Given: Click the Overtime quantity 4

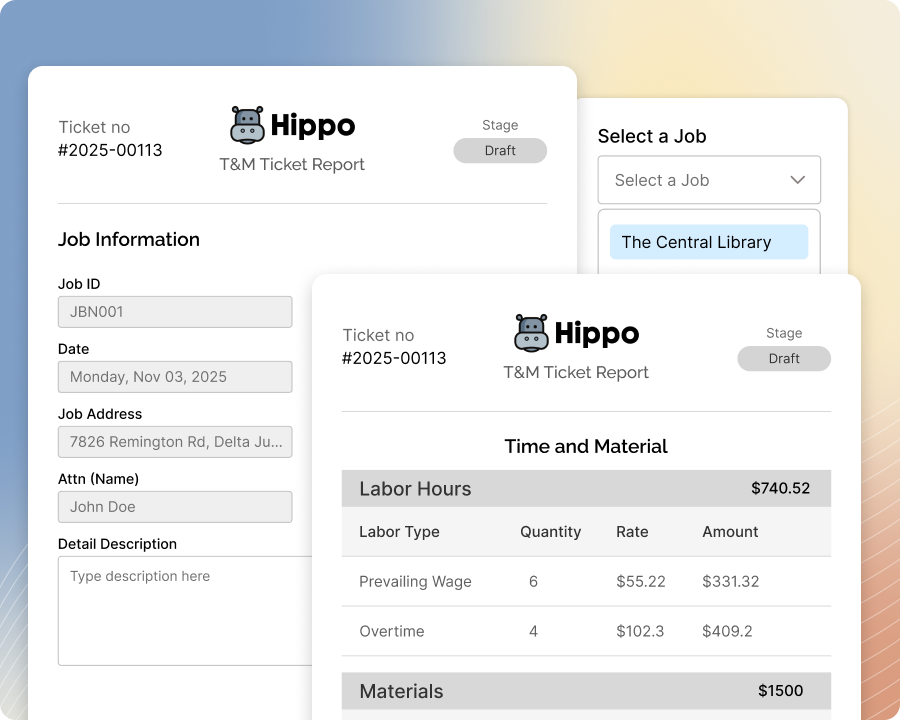Looking at the screenshot, I should (533, 631).
